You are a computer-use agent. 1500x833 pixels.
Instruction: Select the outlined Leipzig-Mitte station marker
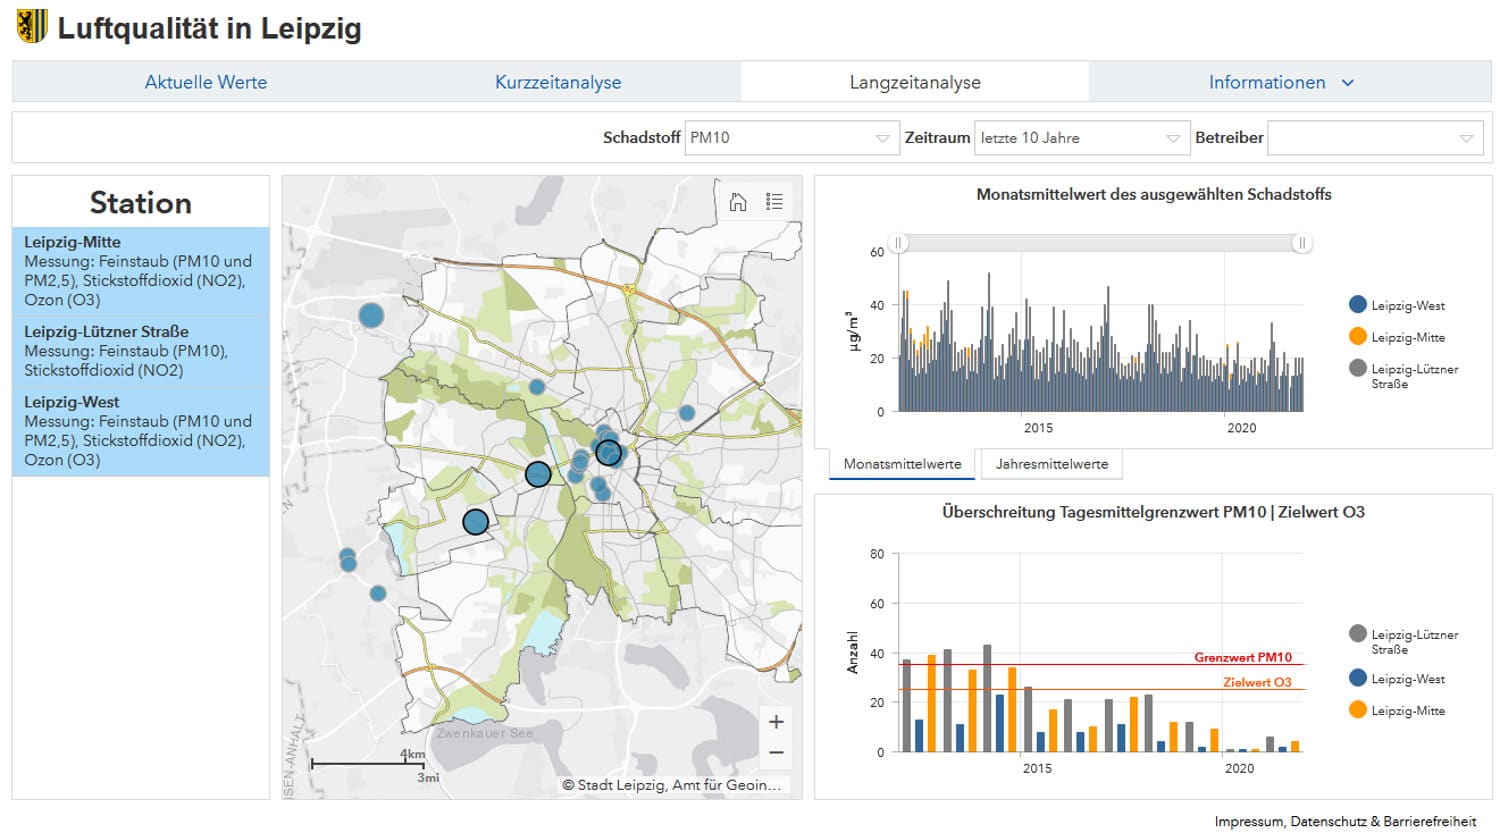tap(608, 453)
